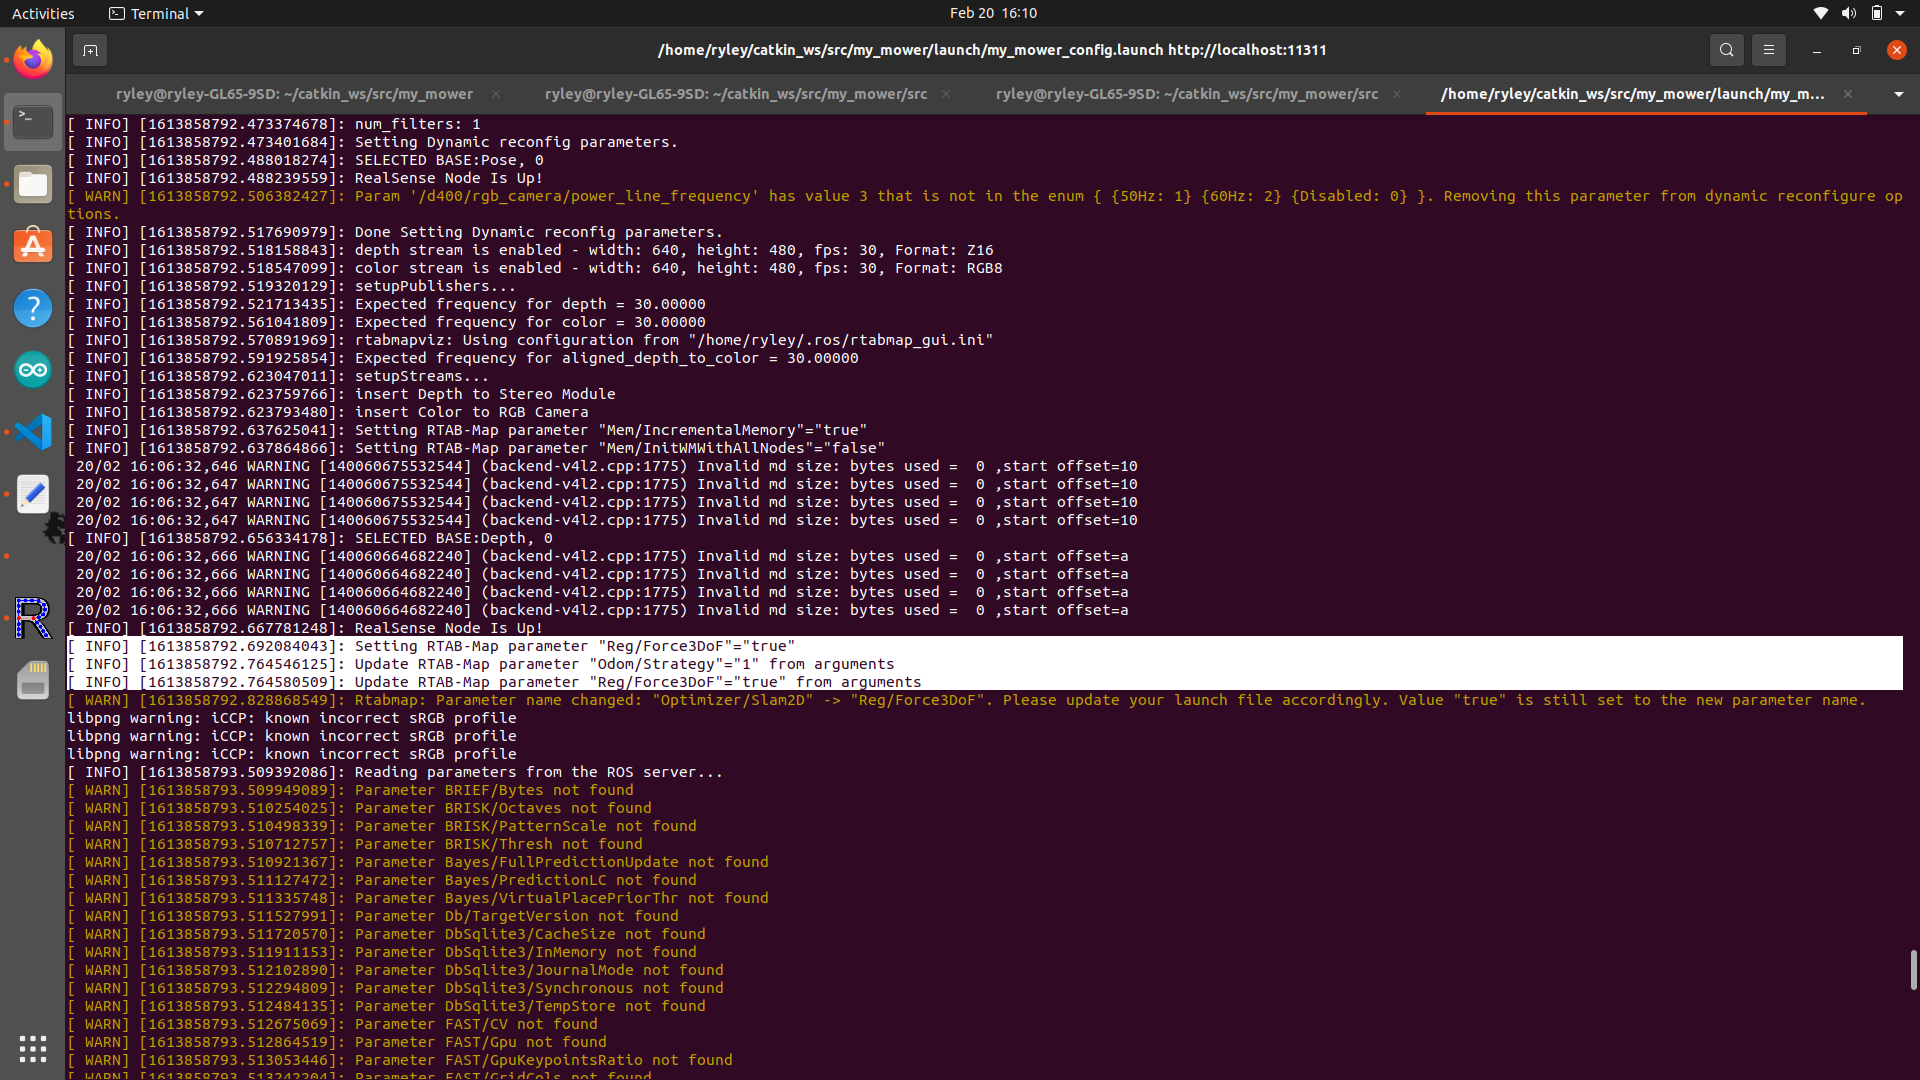This screenshot has width=1920, height=1080.
Task: Switch to the first my_mower tab
Action: tap(294, 94)
